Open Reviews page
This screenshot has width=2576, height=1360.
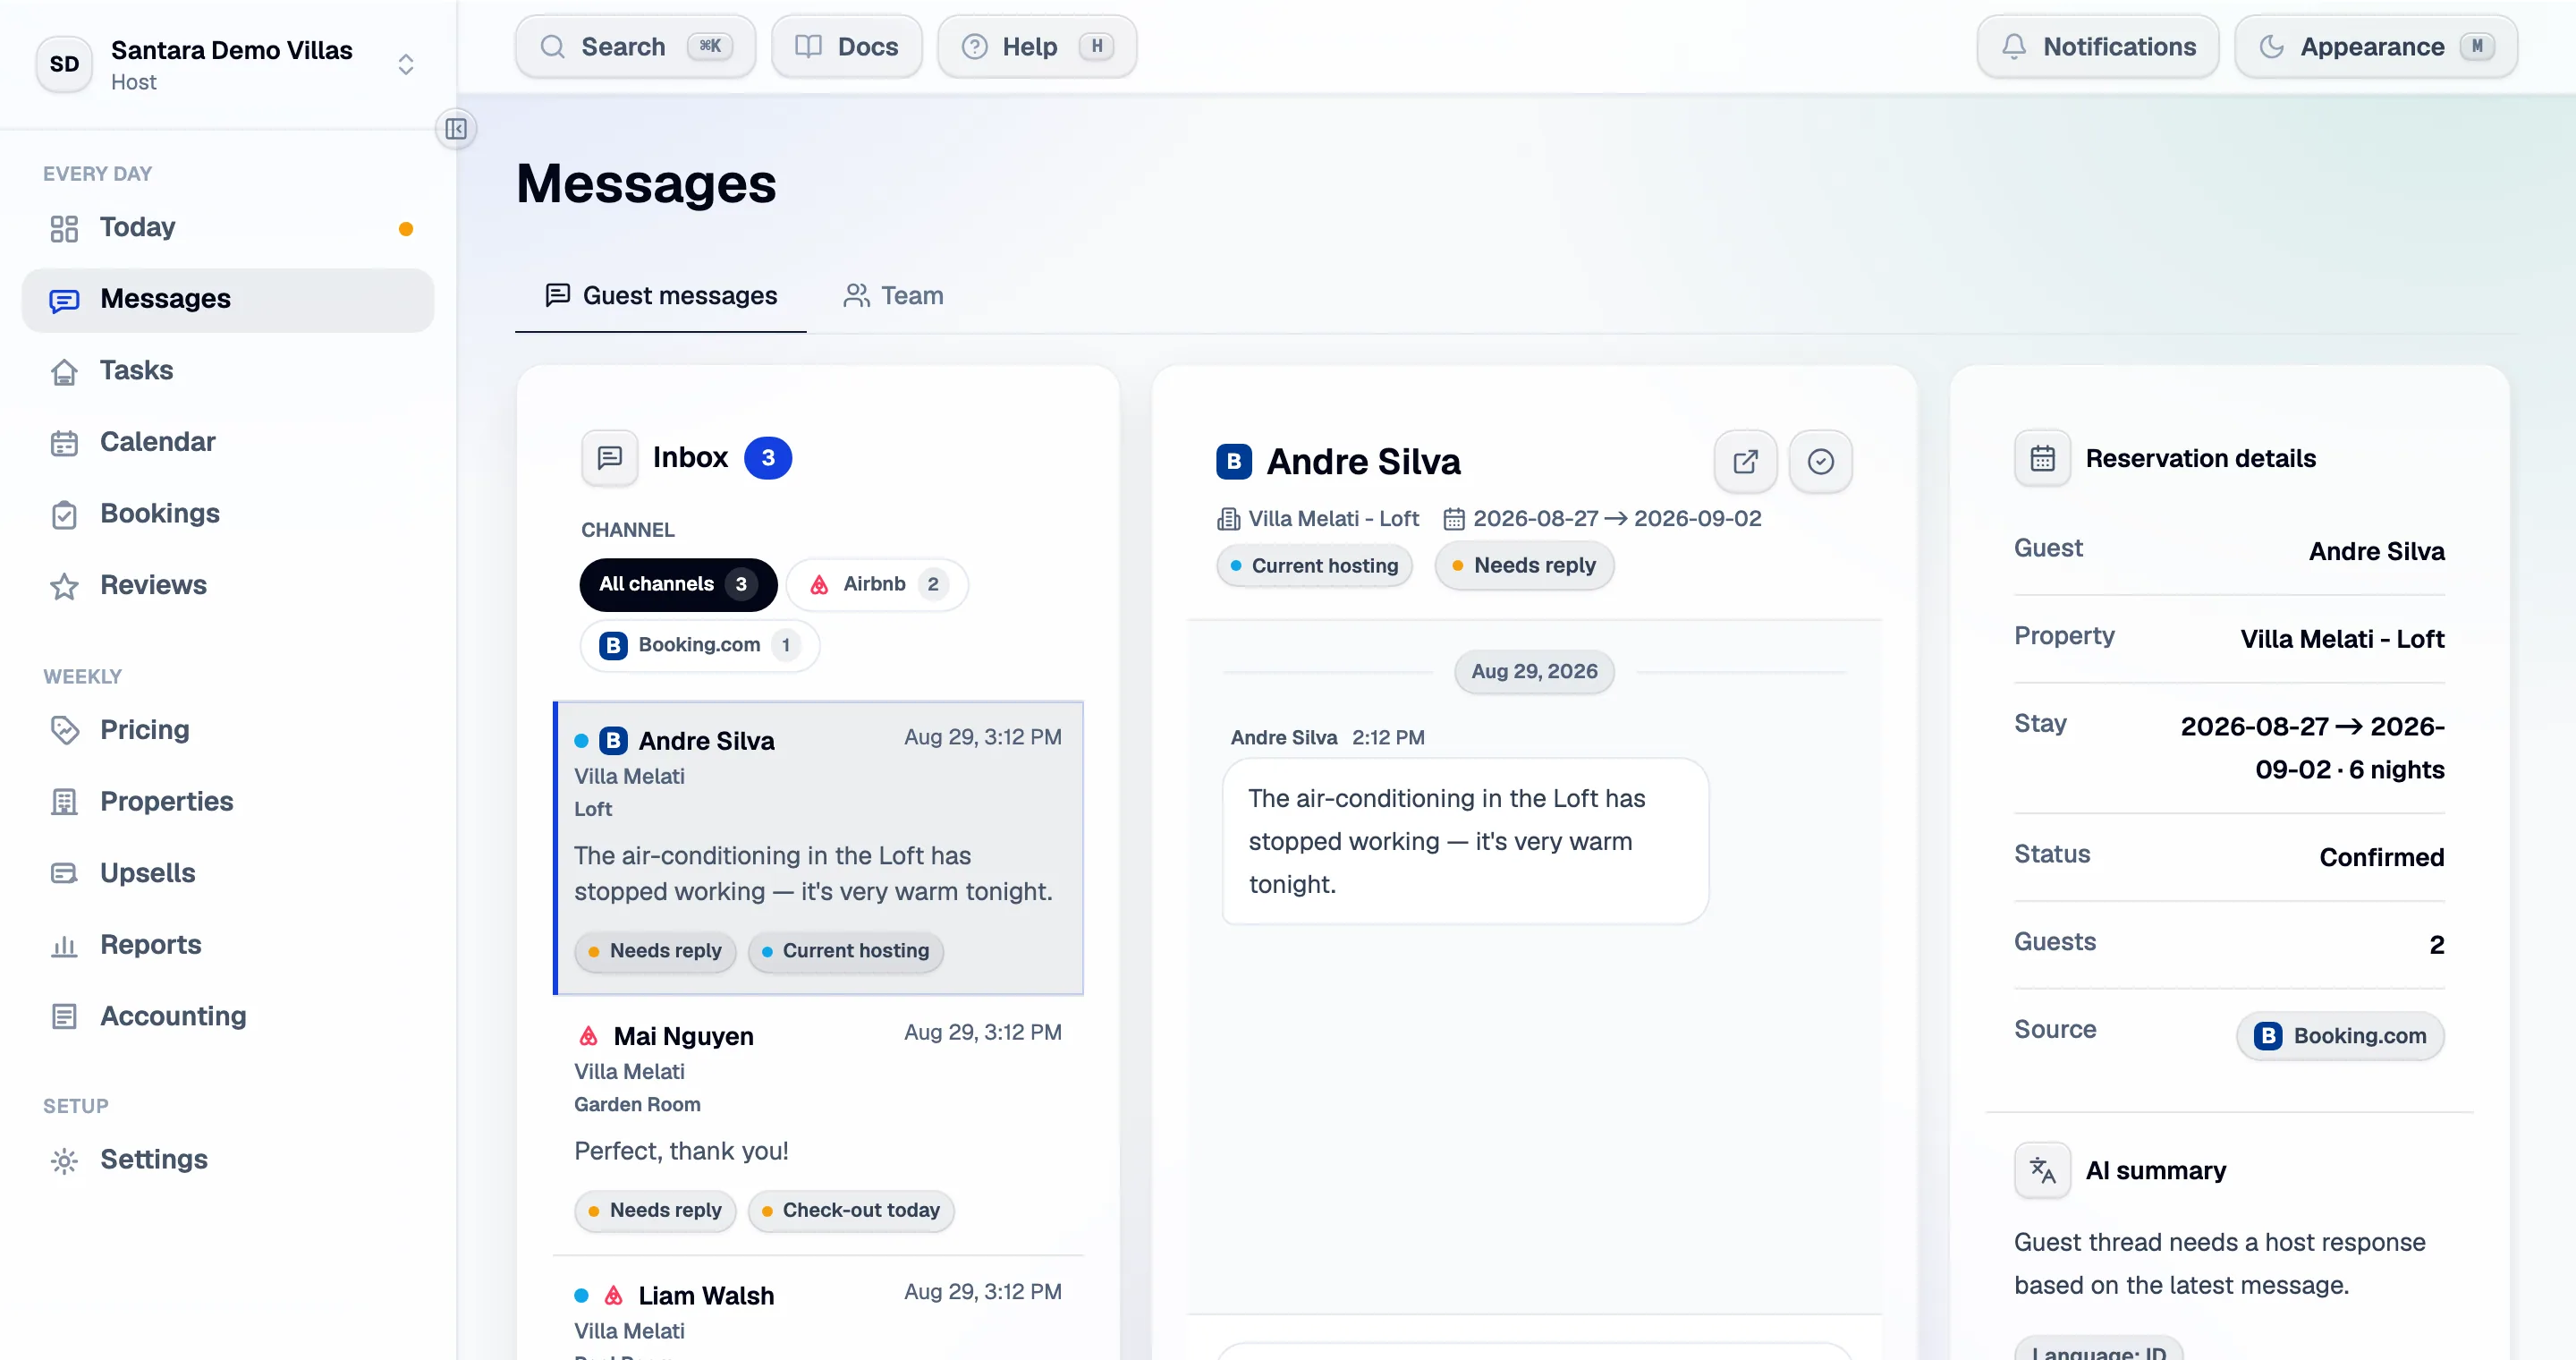click(228, 585)
